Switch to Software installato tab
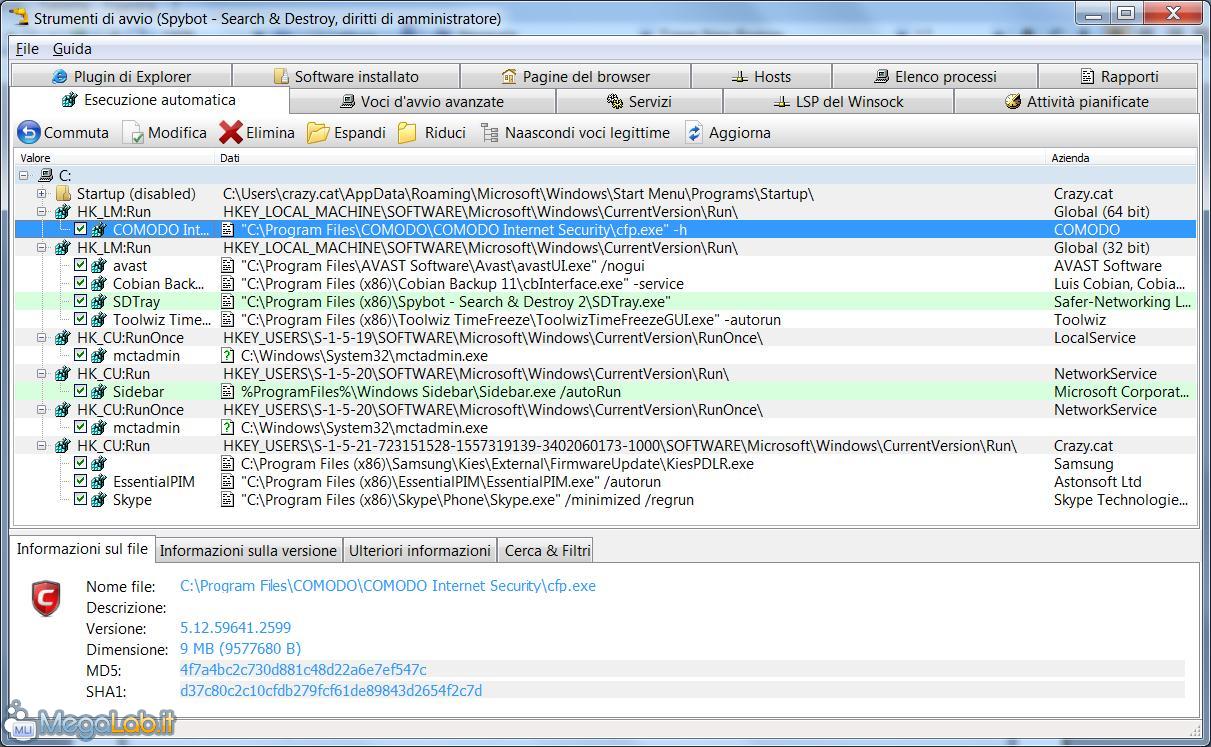1211x747 pixels. (x=346, y=76)
